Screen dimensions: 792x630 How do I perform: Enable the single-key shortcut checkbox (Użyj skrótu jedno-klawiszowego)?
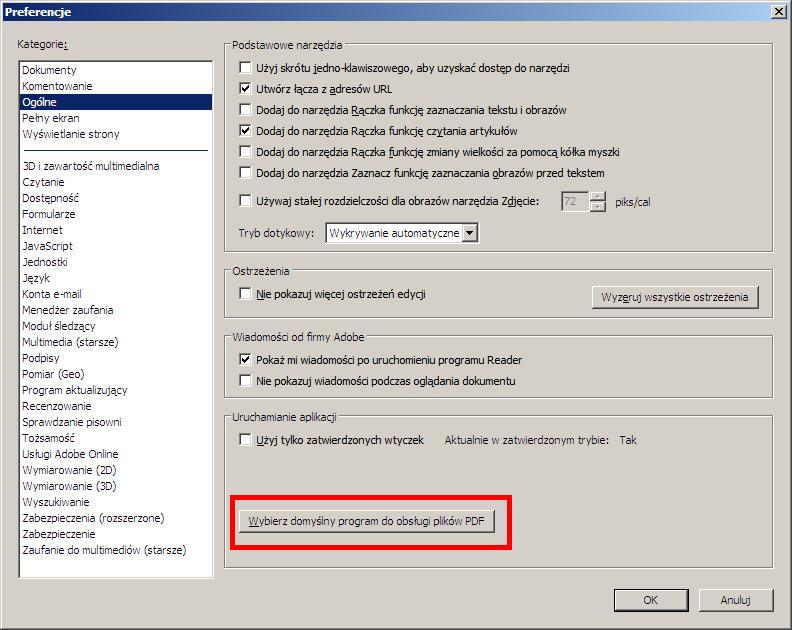point(246,68)
